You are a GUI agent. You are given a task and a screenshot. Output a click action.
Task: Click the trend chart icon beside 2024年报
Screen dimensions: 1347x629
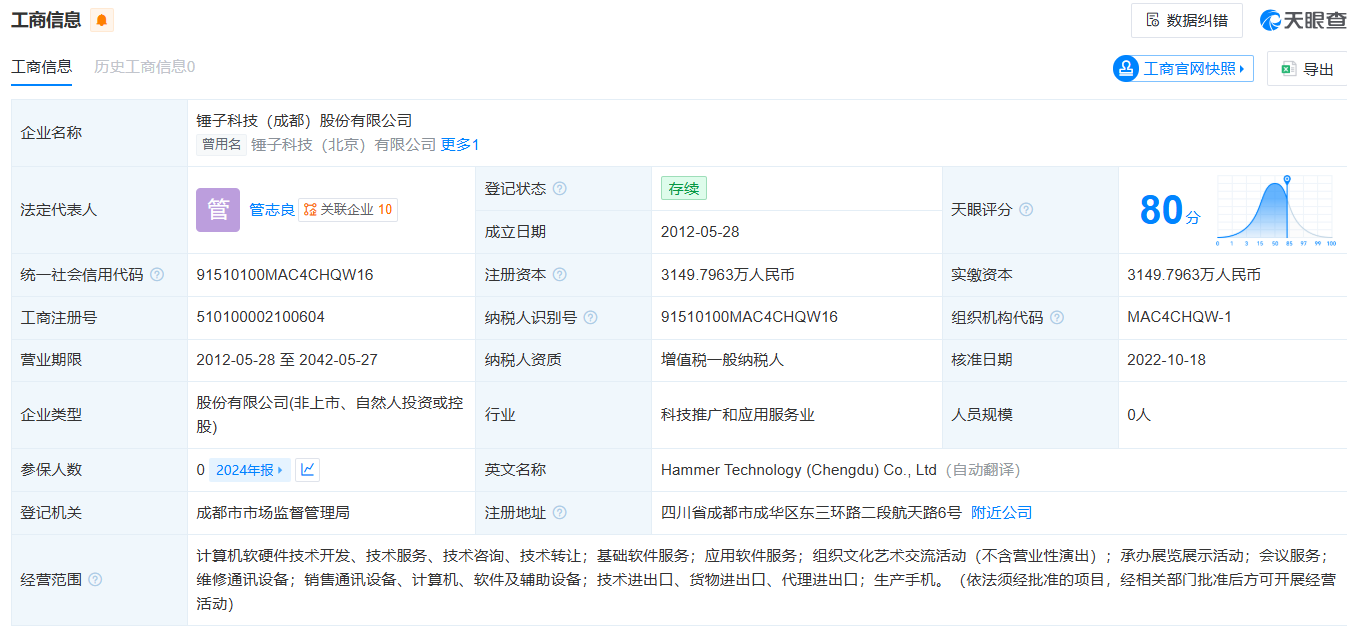point(308,470)
